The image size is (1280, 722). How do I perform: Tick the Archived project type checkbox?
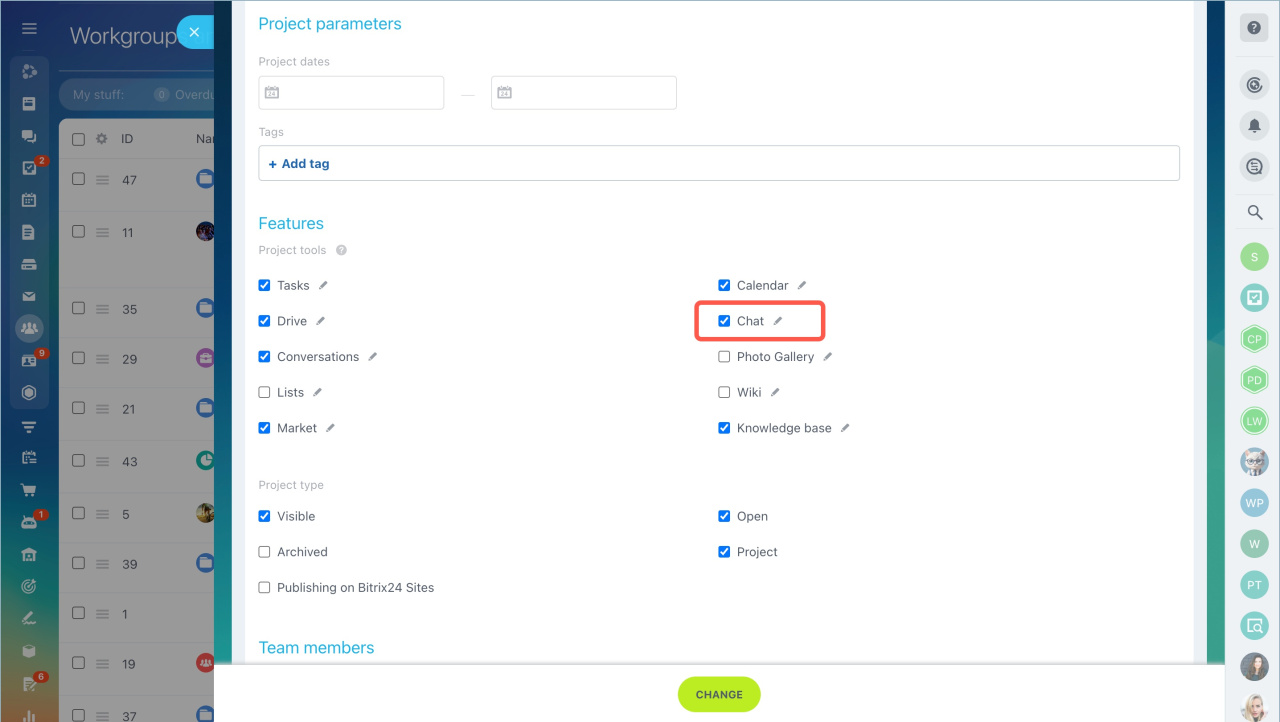pos(264,552)
